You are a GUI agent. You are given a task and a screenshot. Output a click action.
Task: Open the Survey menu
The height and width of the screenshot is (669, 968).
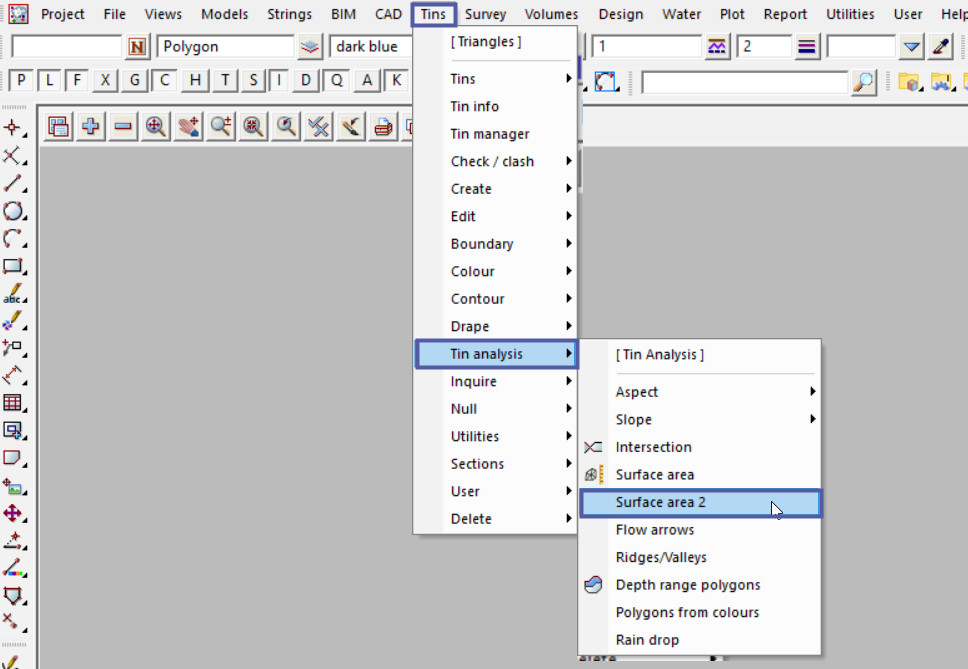point(485,14)
